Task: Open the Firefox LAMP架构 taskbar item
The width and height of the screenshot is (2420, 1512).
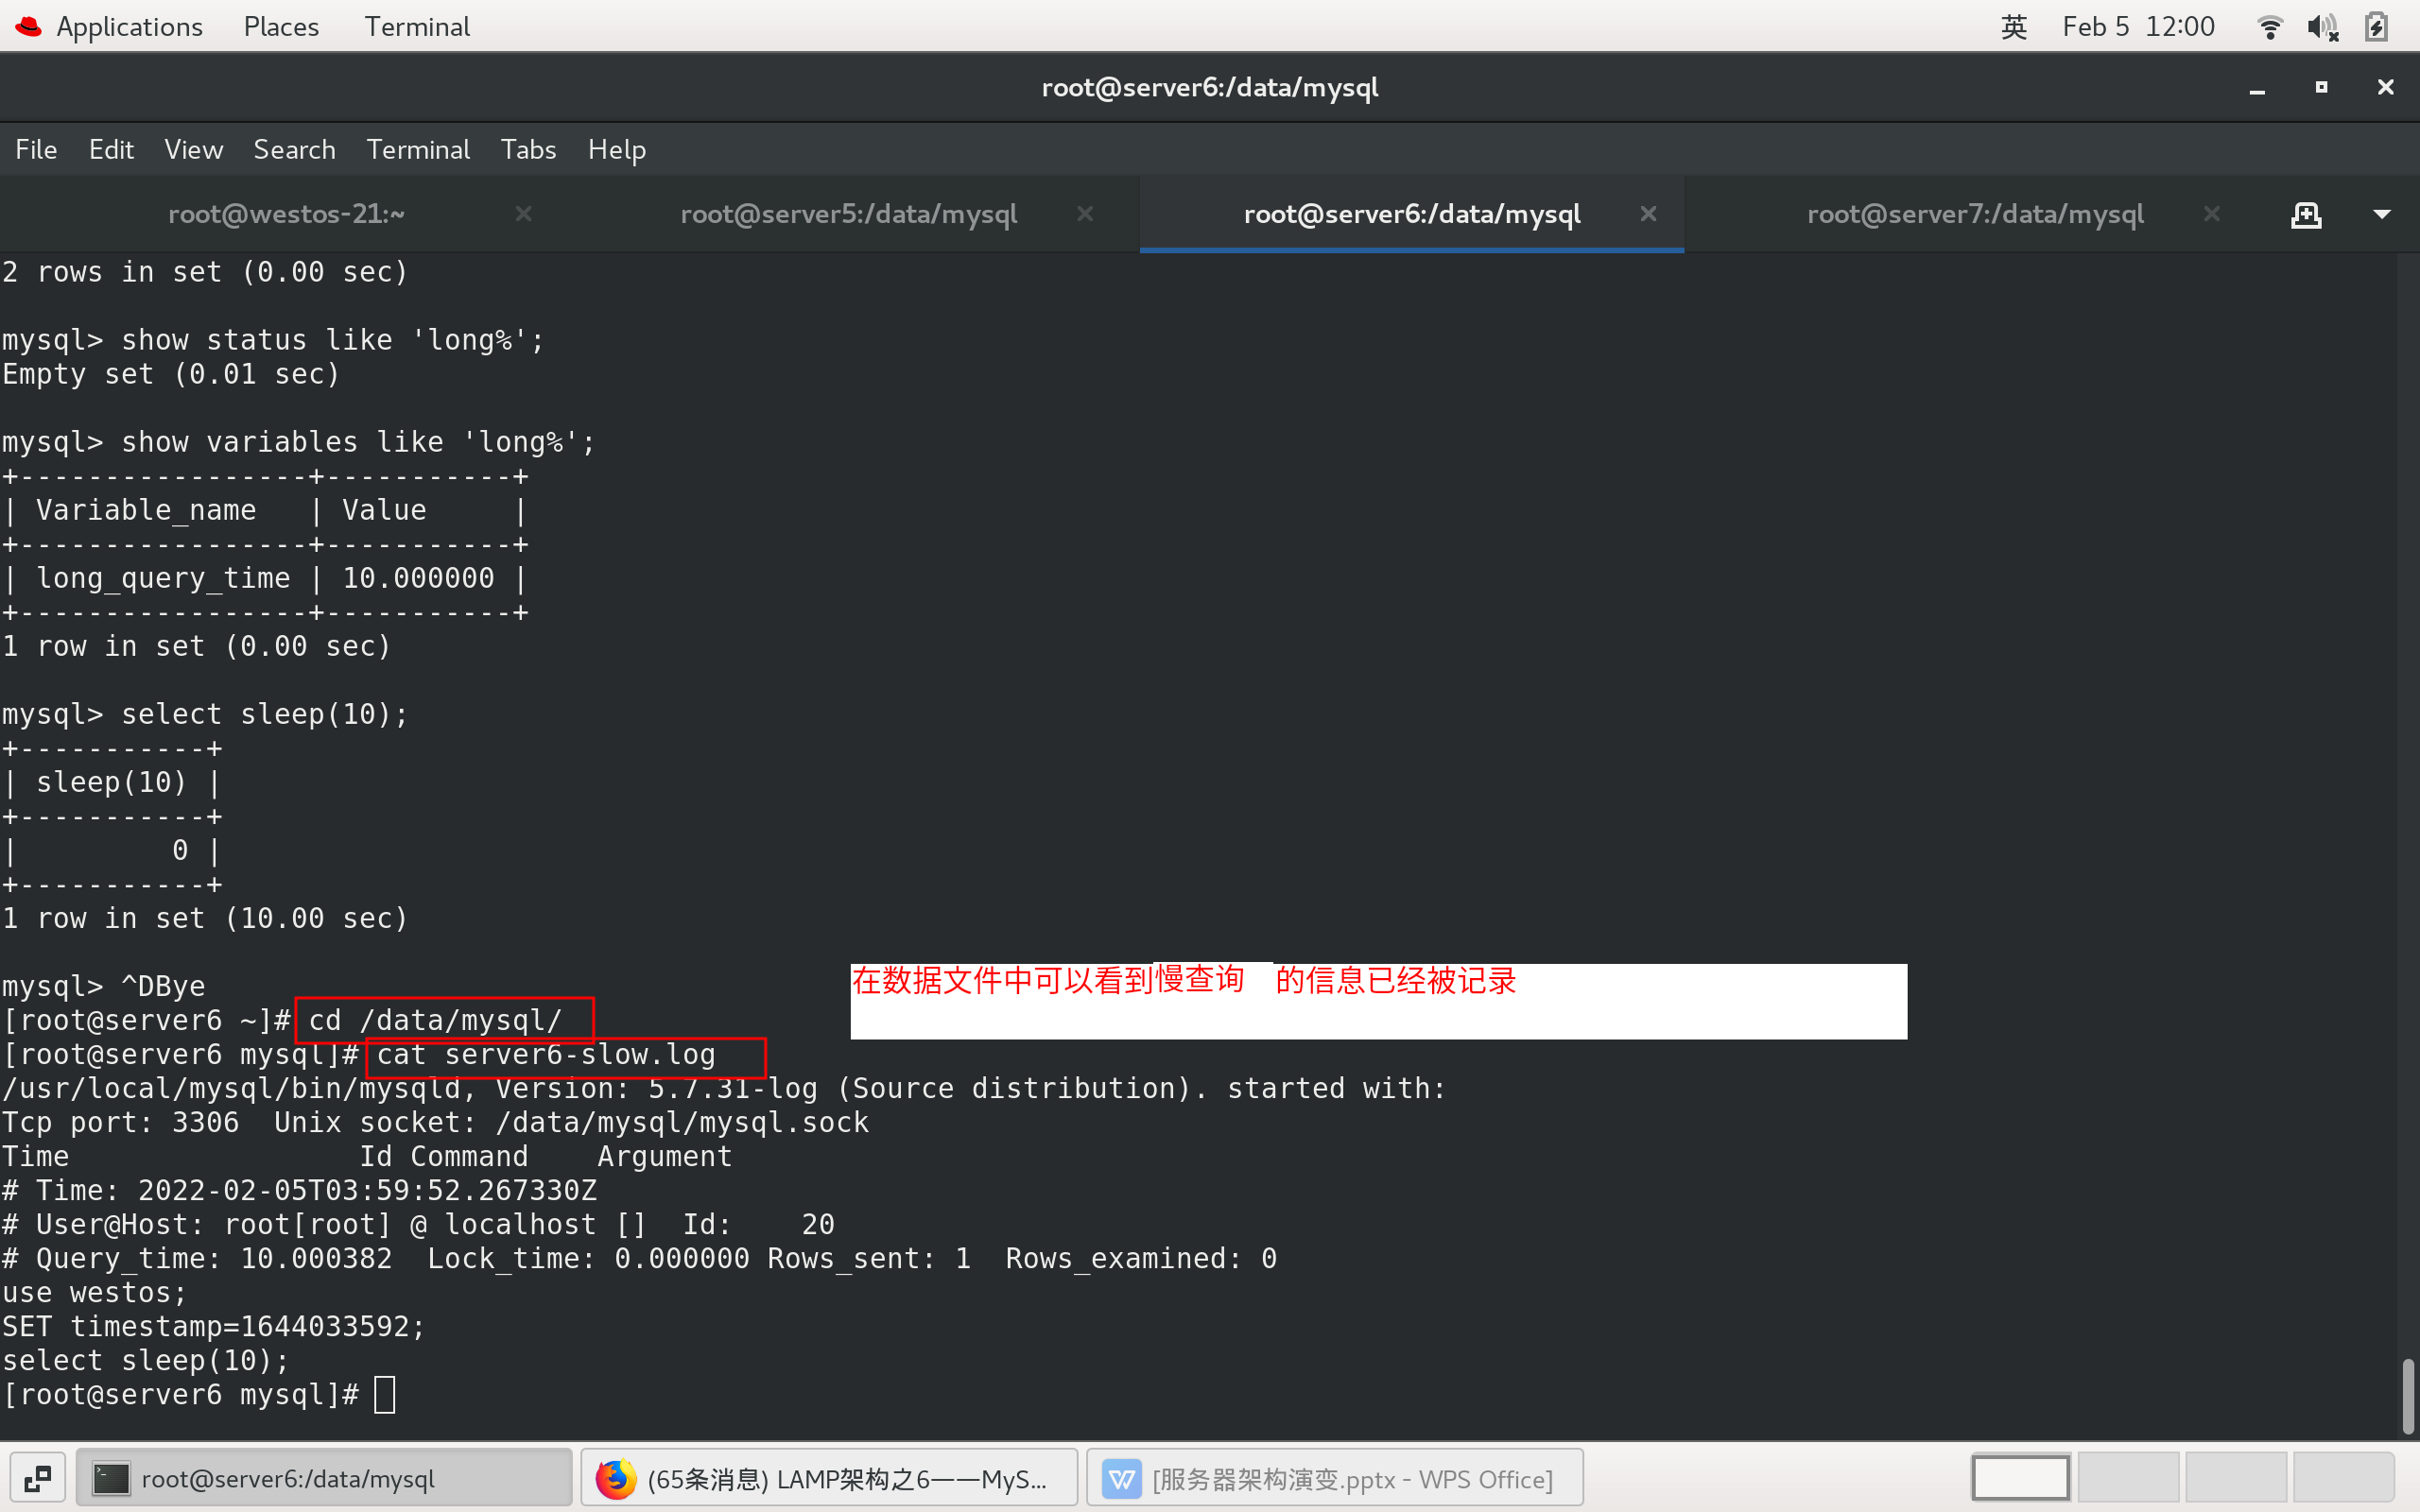Action: pos(829,1478)
